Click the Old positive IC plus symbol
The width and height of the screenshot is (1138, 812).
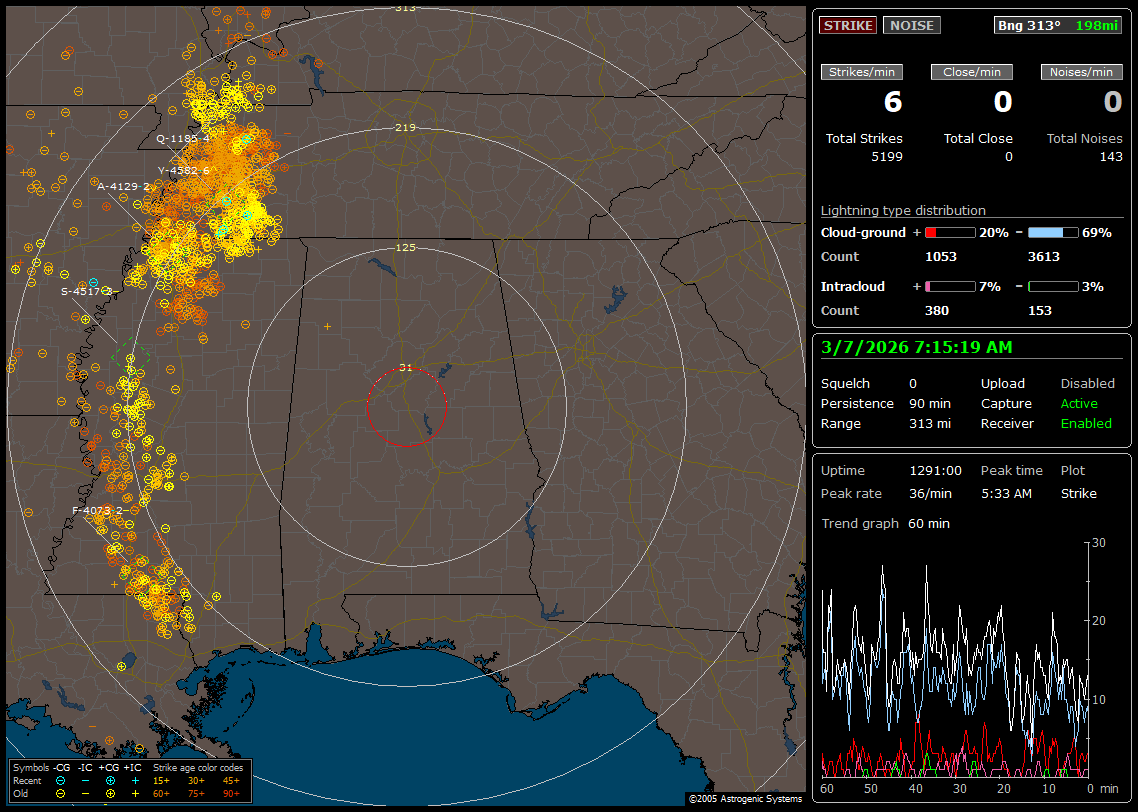pyautogui.click(x=135, y=793)
